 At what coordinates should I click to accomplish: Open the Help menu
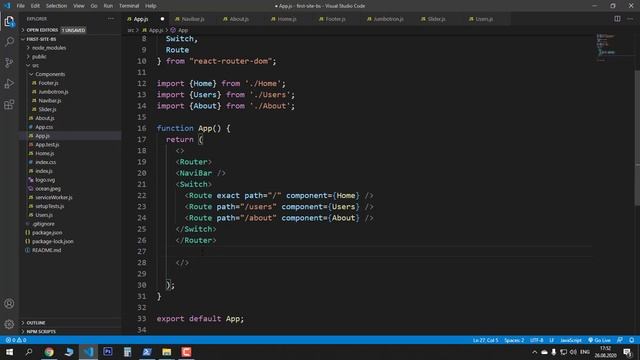tap(151, 6)
